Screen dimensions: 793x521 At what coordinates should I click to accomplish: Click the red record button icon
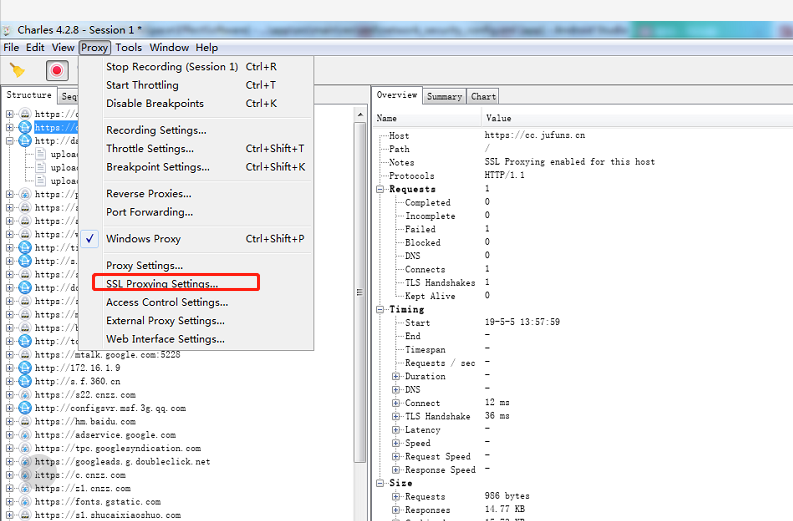57,70
